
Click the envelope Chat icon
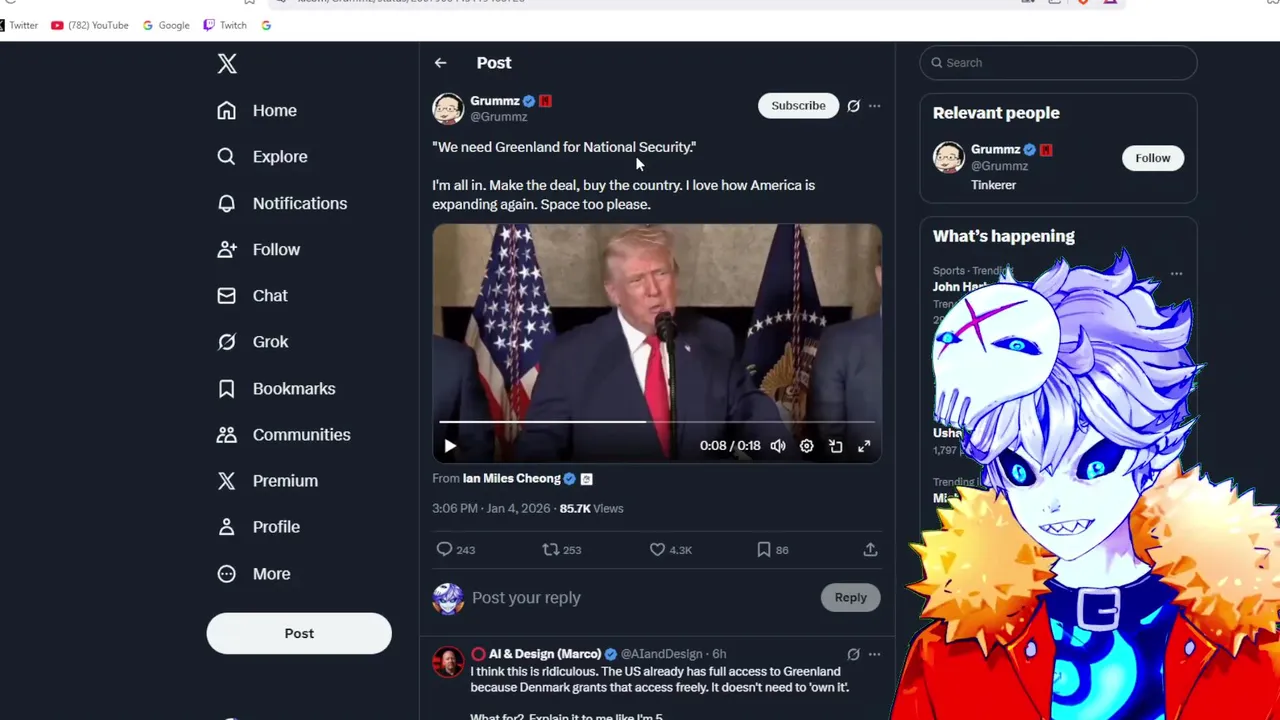pos(227,295)
